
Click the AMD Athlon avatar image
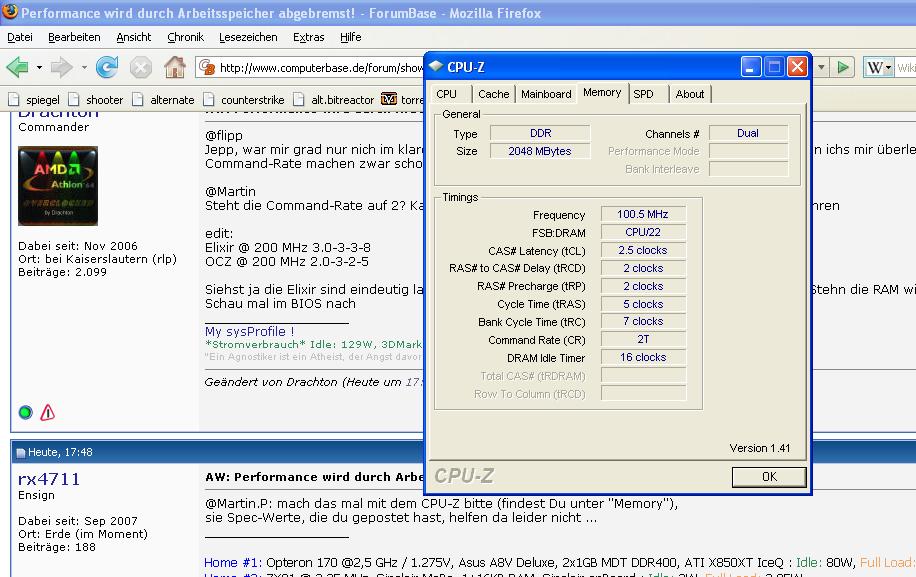(x=58, y=186)
